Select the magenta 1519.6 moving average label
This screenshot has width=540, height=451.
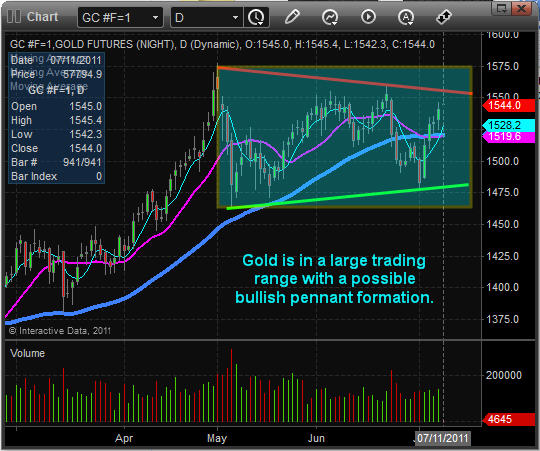[509, 137]
